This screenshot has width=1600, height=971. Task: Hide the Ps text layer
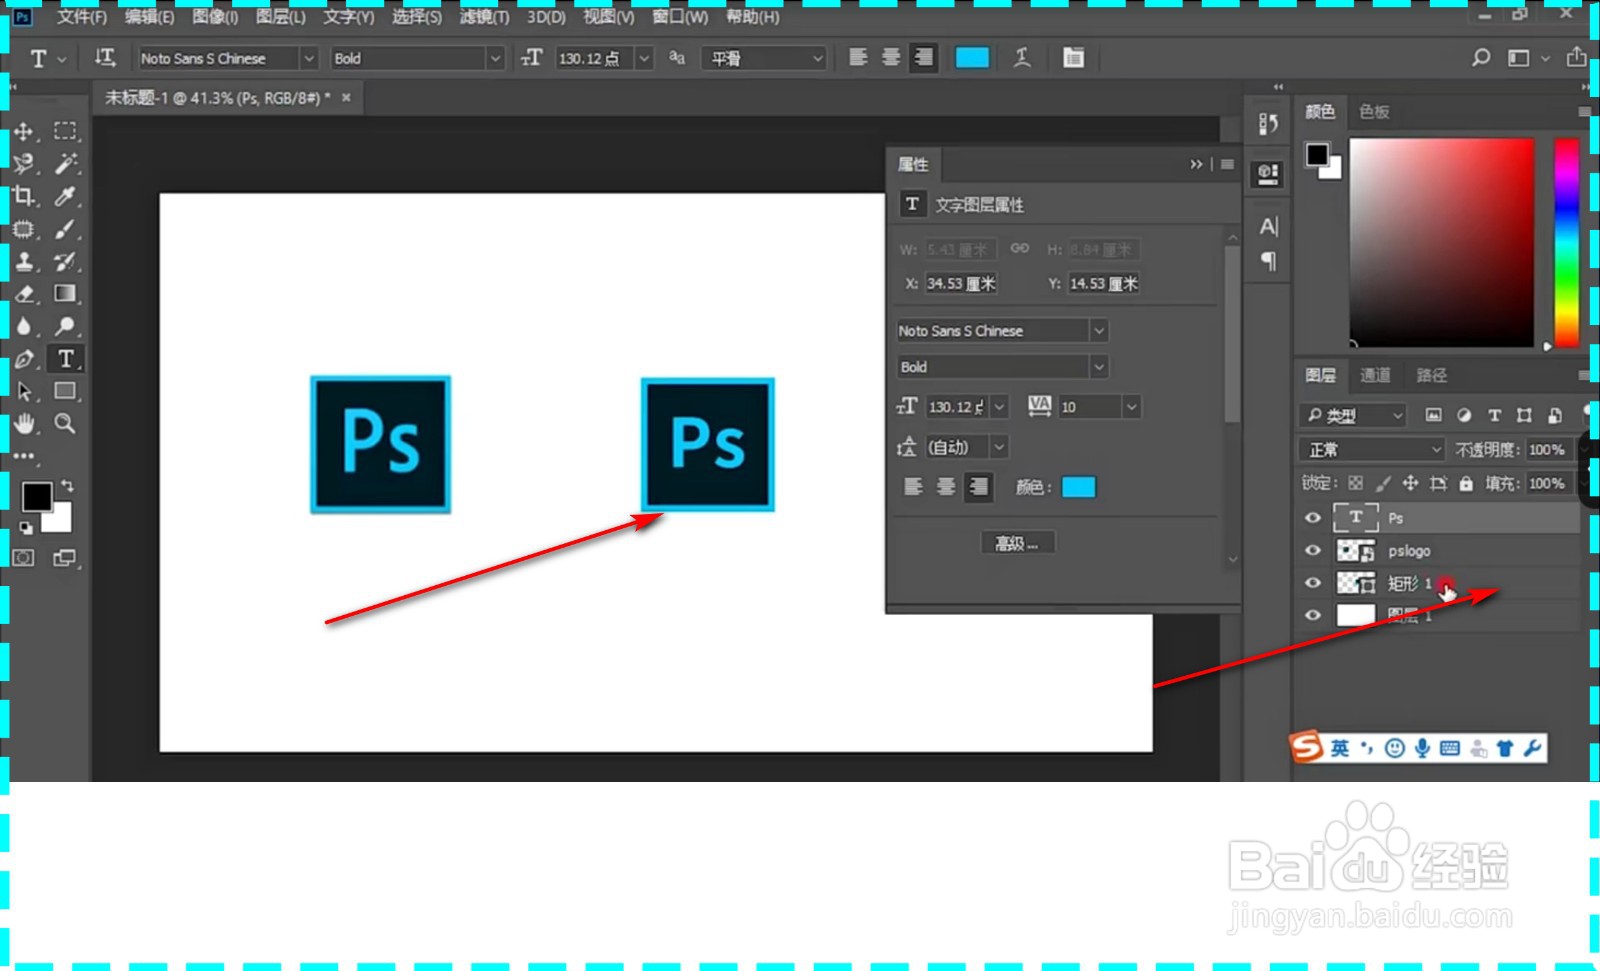[1313, 518]
